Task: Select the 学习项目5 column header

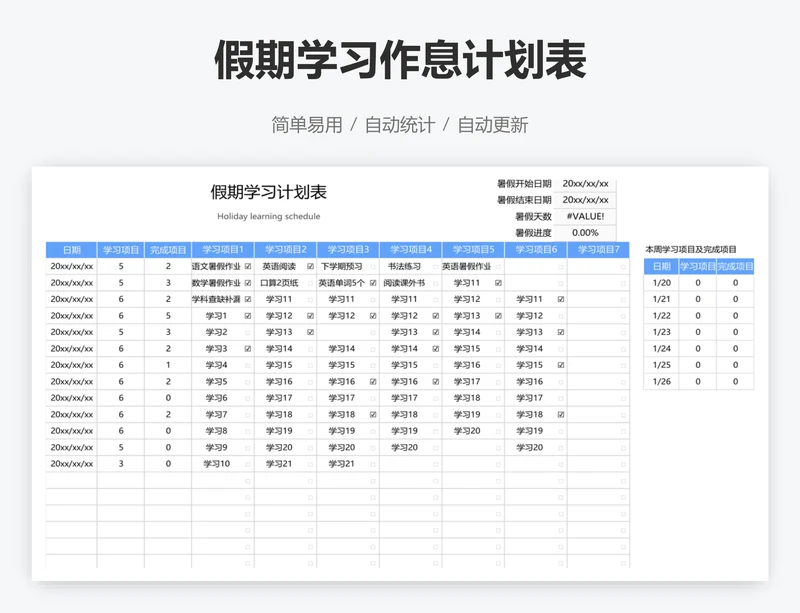Action: (473, 250)
